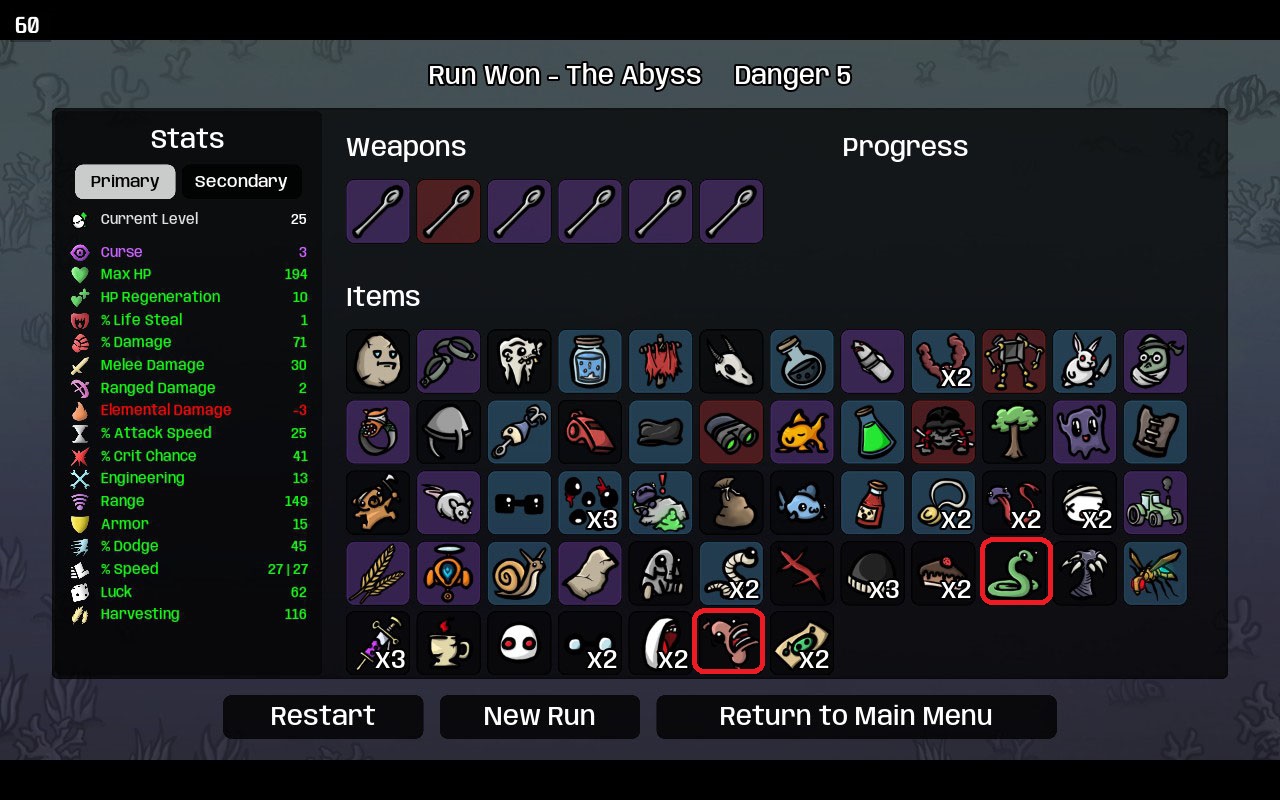Select the green potion flask item
Screen dimensions: 1280x800
pos(872,432)
